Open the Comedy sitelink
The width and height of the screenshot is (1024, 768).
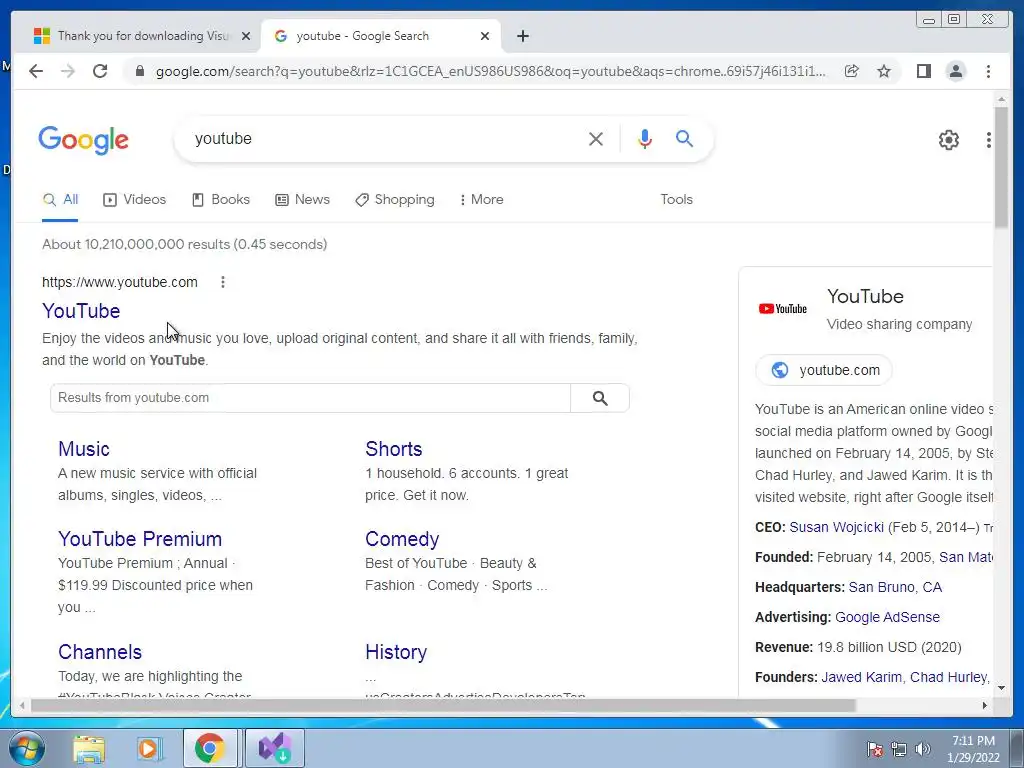pos(402,539)
